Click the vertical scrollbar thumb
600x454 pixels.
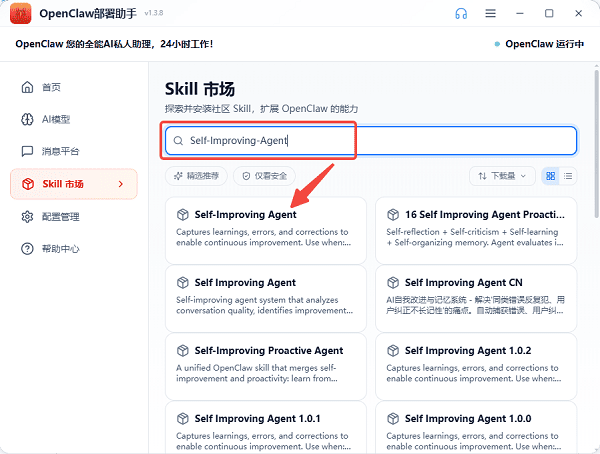point(597,144)
